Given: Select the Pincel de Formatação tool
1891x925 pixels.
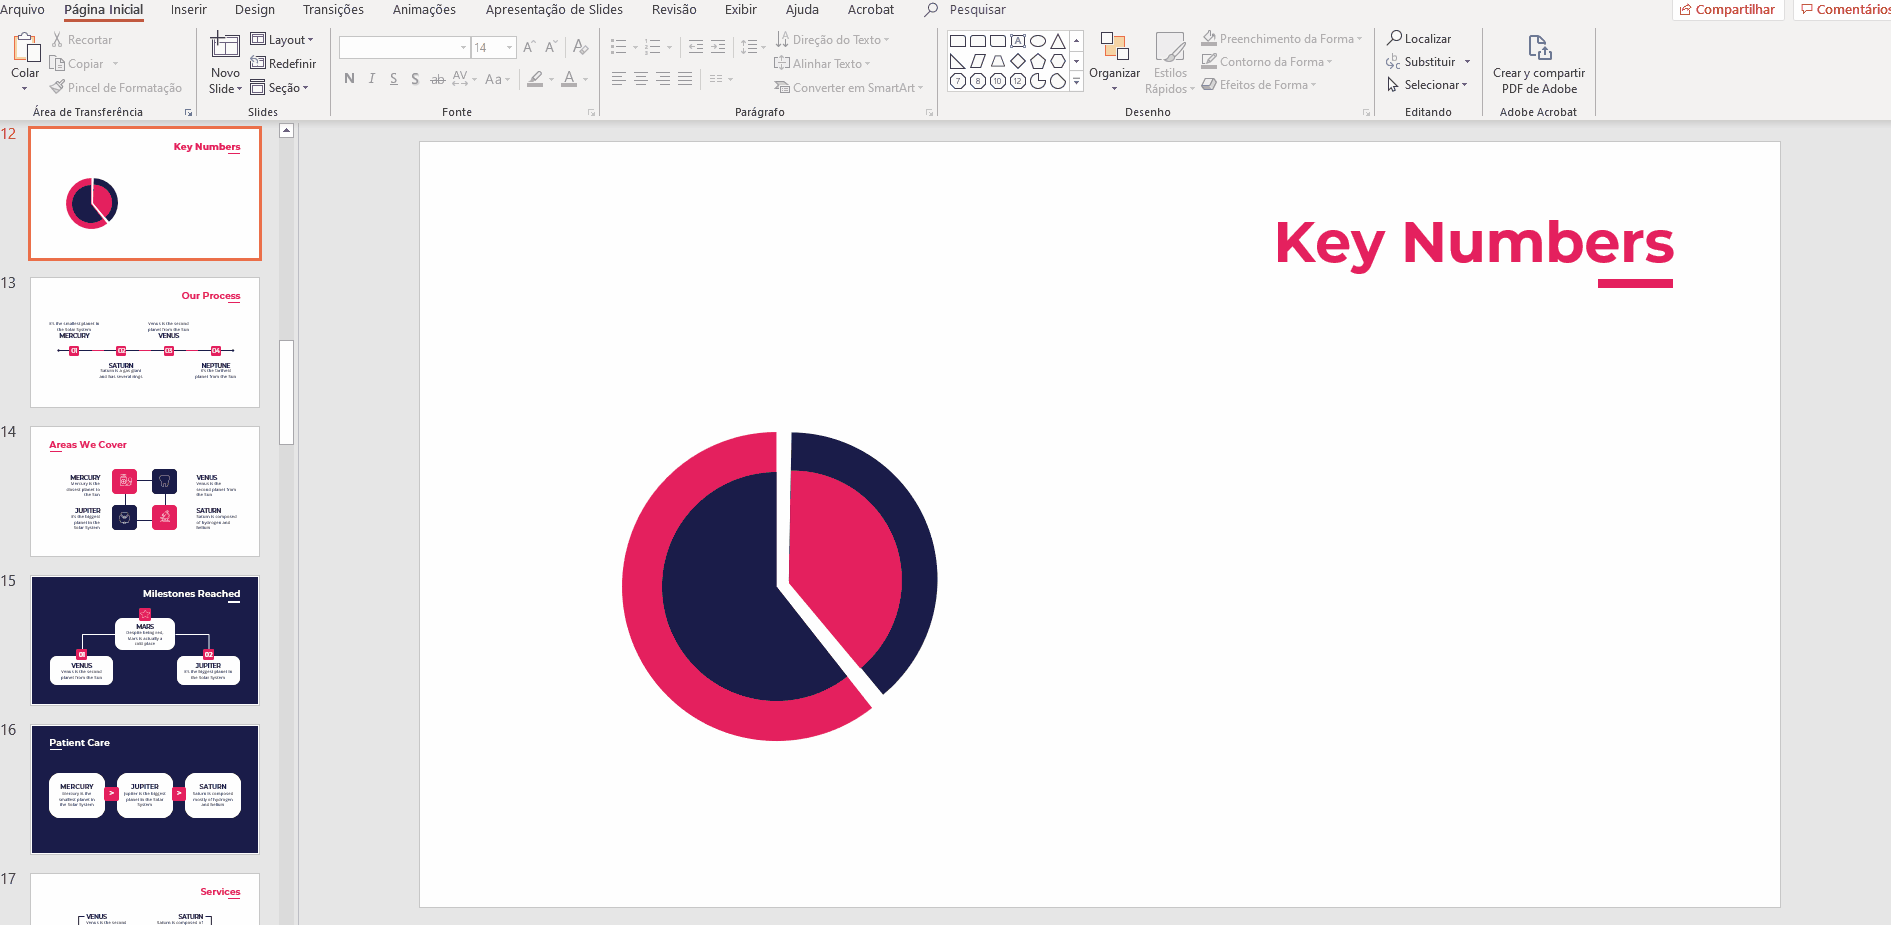Looking at the screenshot, I should 116,88.
